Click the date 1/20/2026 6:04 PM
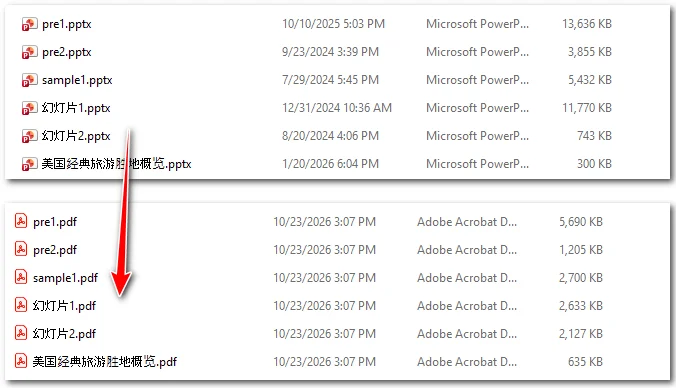This screenshot has width=676, height=388. 330,164
